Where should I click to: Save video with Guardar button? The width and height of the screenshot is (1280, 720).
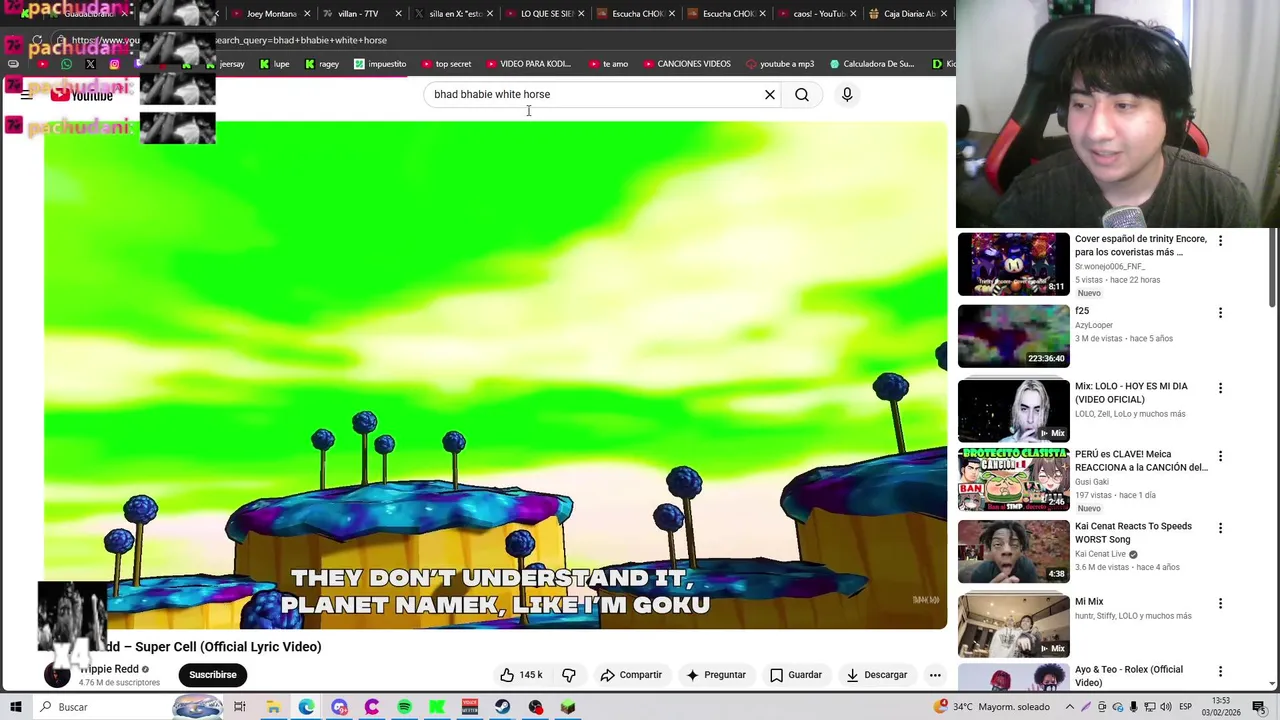tap(795, 675)
